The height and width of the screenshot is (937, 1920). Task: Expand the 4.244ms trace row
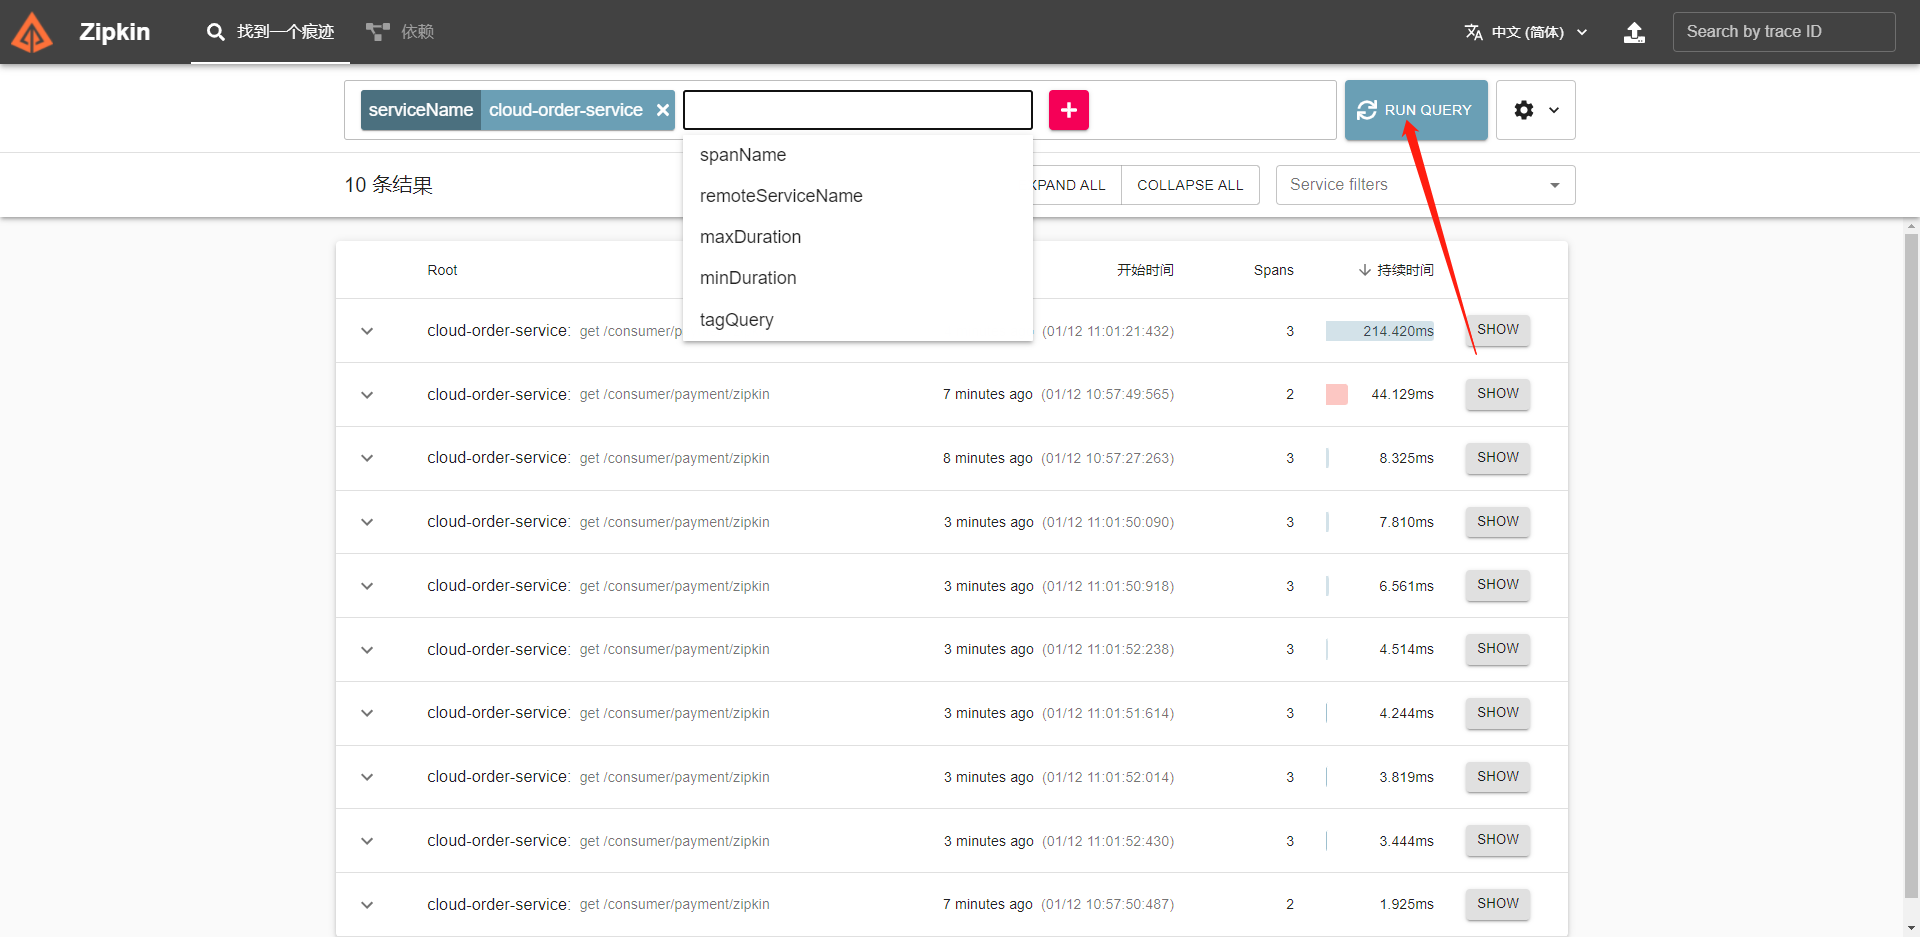point(367,713)
